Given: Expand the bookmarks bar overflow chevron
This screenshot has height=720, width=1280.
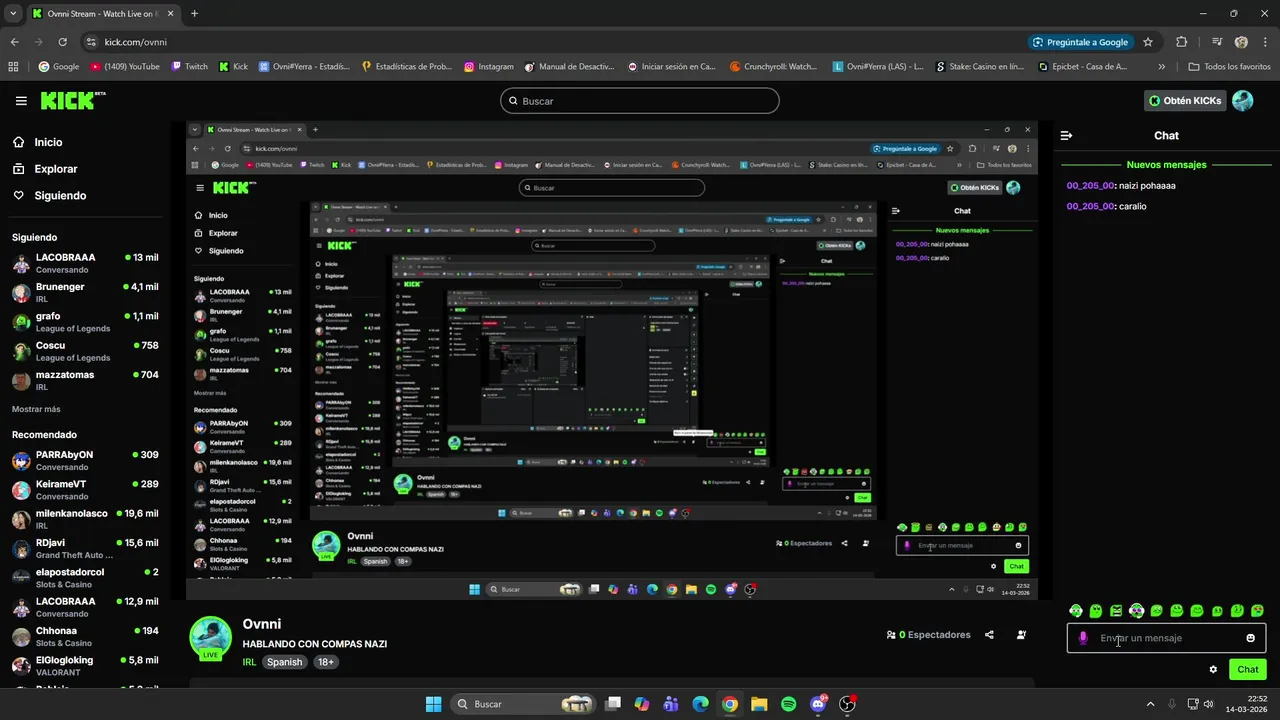Looking at the screenshot, I should [x=1161, y=67].
